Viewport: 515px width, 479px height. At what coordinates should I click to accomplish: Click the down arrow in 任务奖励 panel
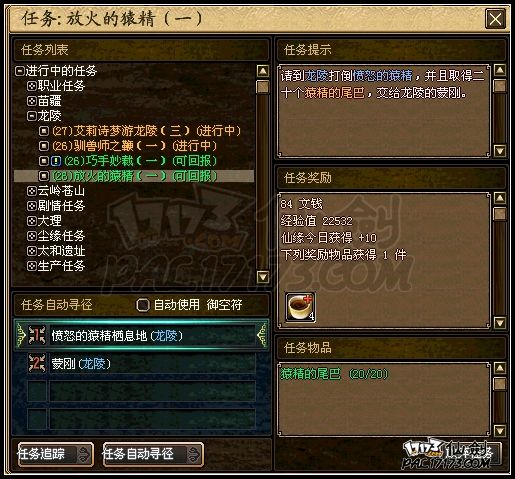pos(500,322)
